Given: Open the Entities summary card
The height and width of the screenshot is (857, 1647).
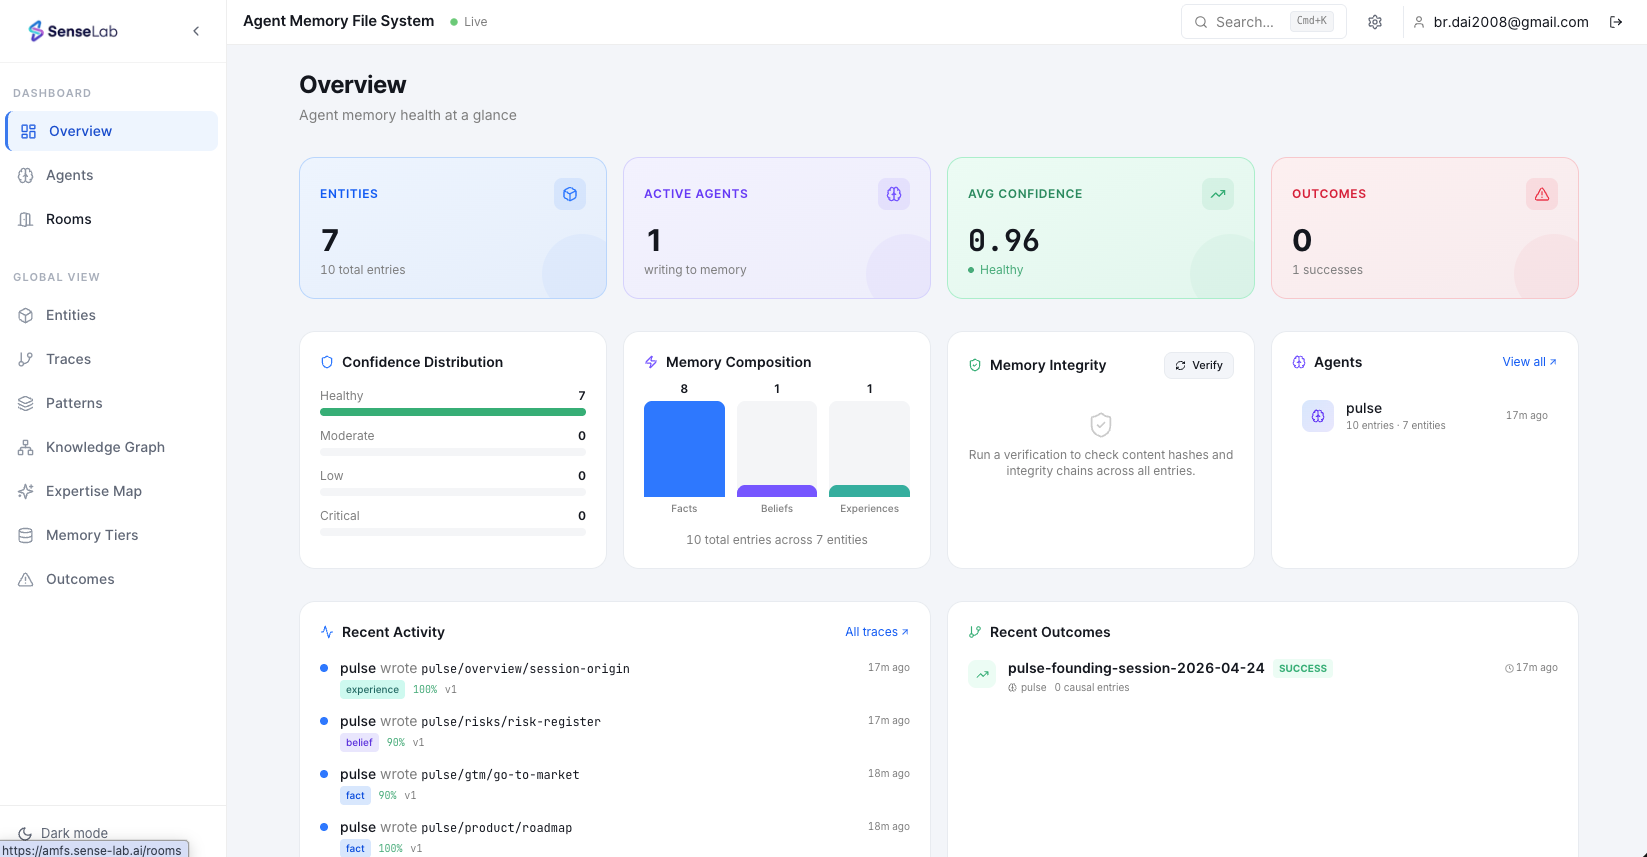Looking at the screenshot, I should 453,228.
